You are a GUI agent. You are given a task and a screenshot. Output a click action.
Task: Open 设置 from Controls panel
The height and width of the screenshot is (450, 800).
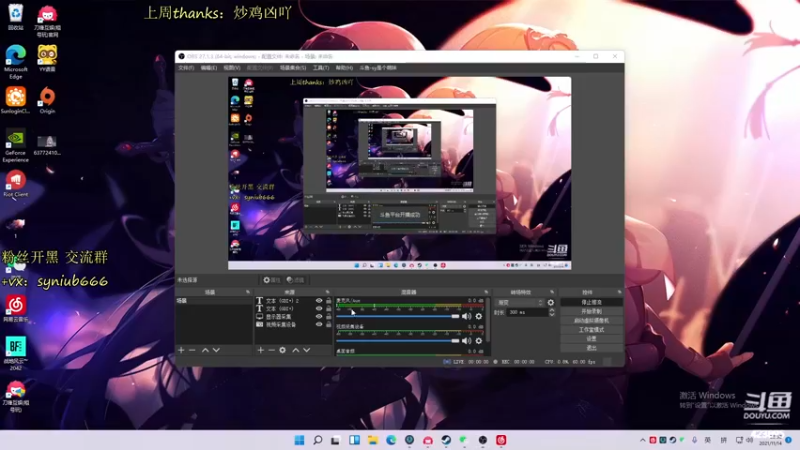click(x=591, y=339)
